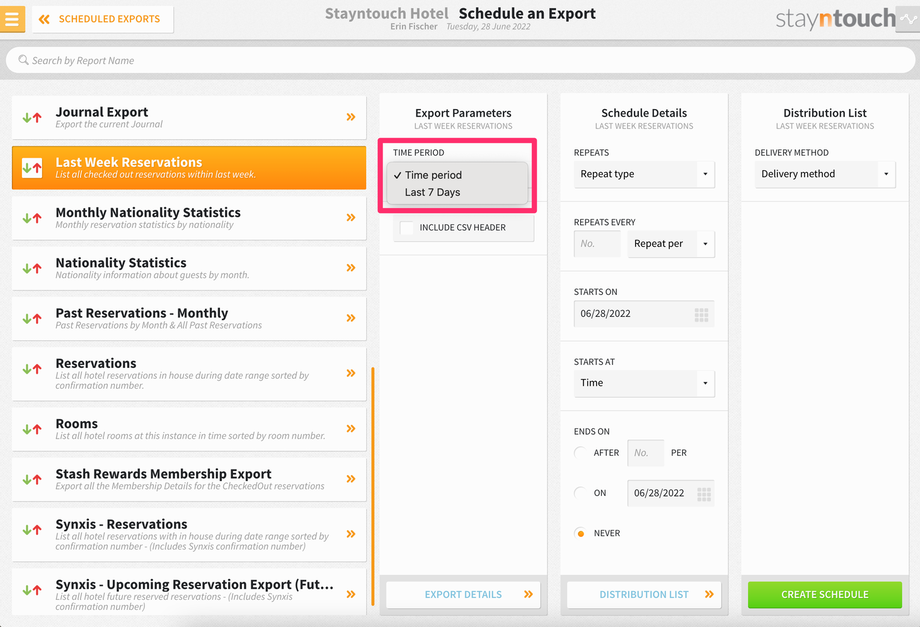Open Rooms row chevron

pyautogui.click(x=351, y=429)
